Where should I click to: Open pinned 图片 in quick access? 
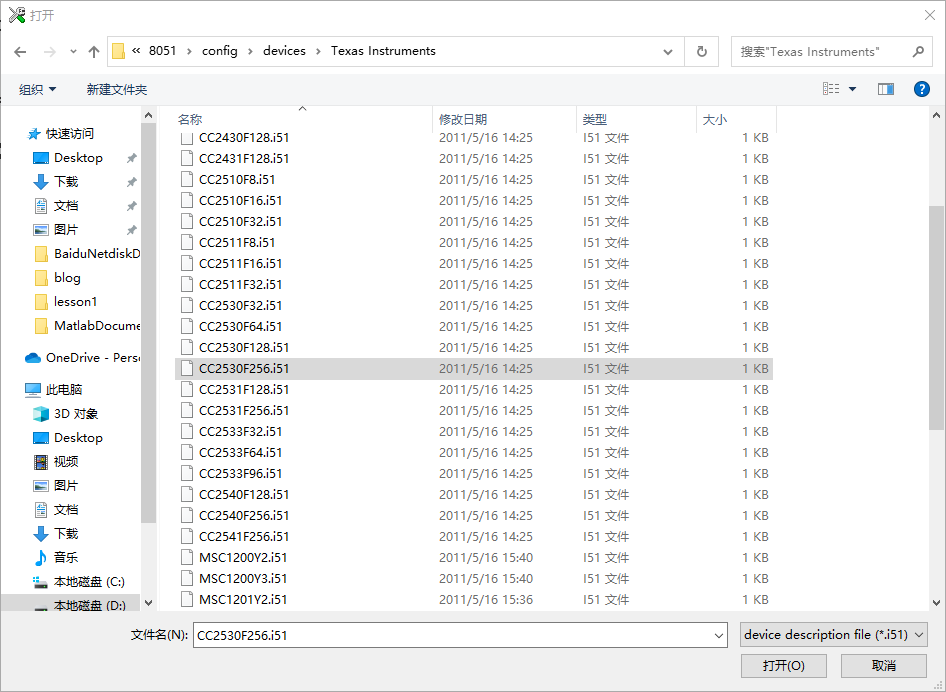coord(66,230)
